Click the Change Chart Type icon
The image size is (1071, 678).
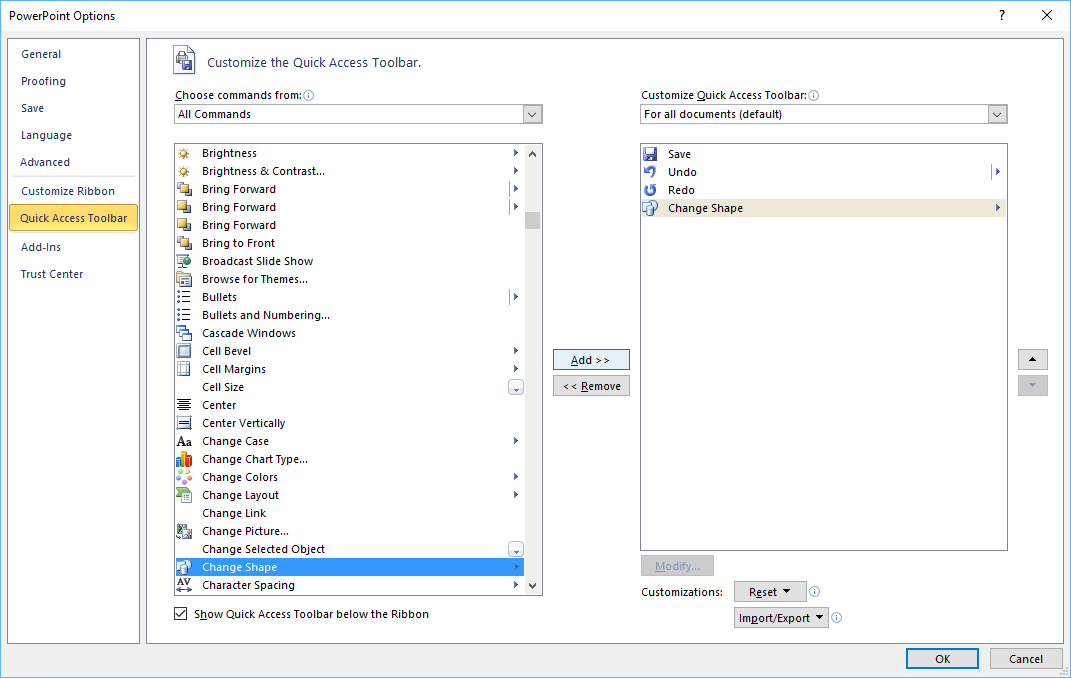point(184,459)
